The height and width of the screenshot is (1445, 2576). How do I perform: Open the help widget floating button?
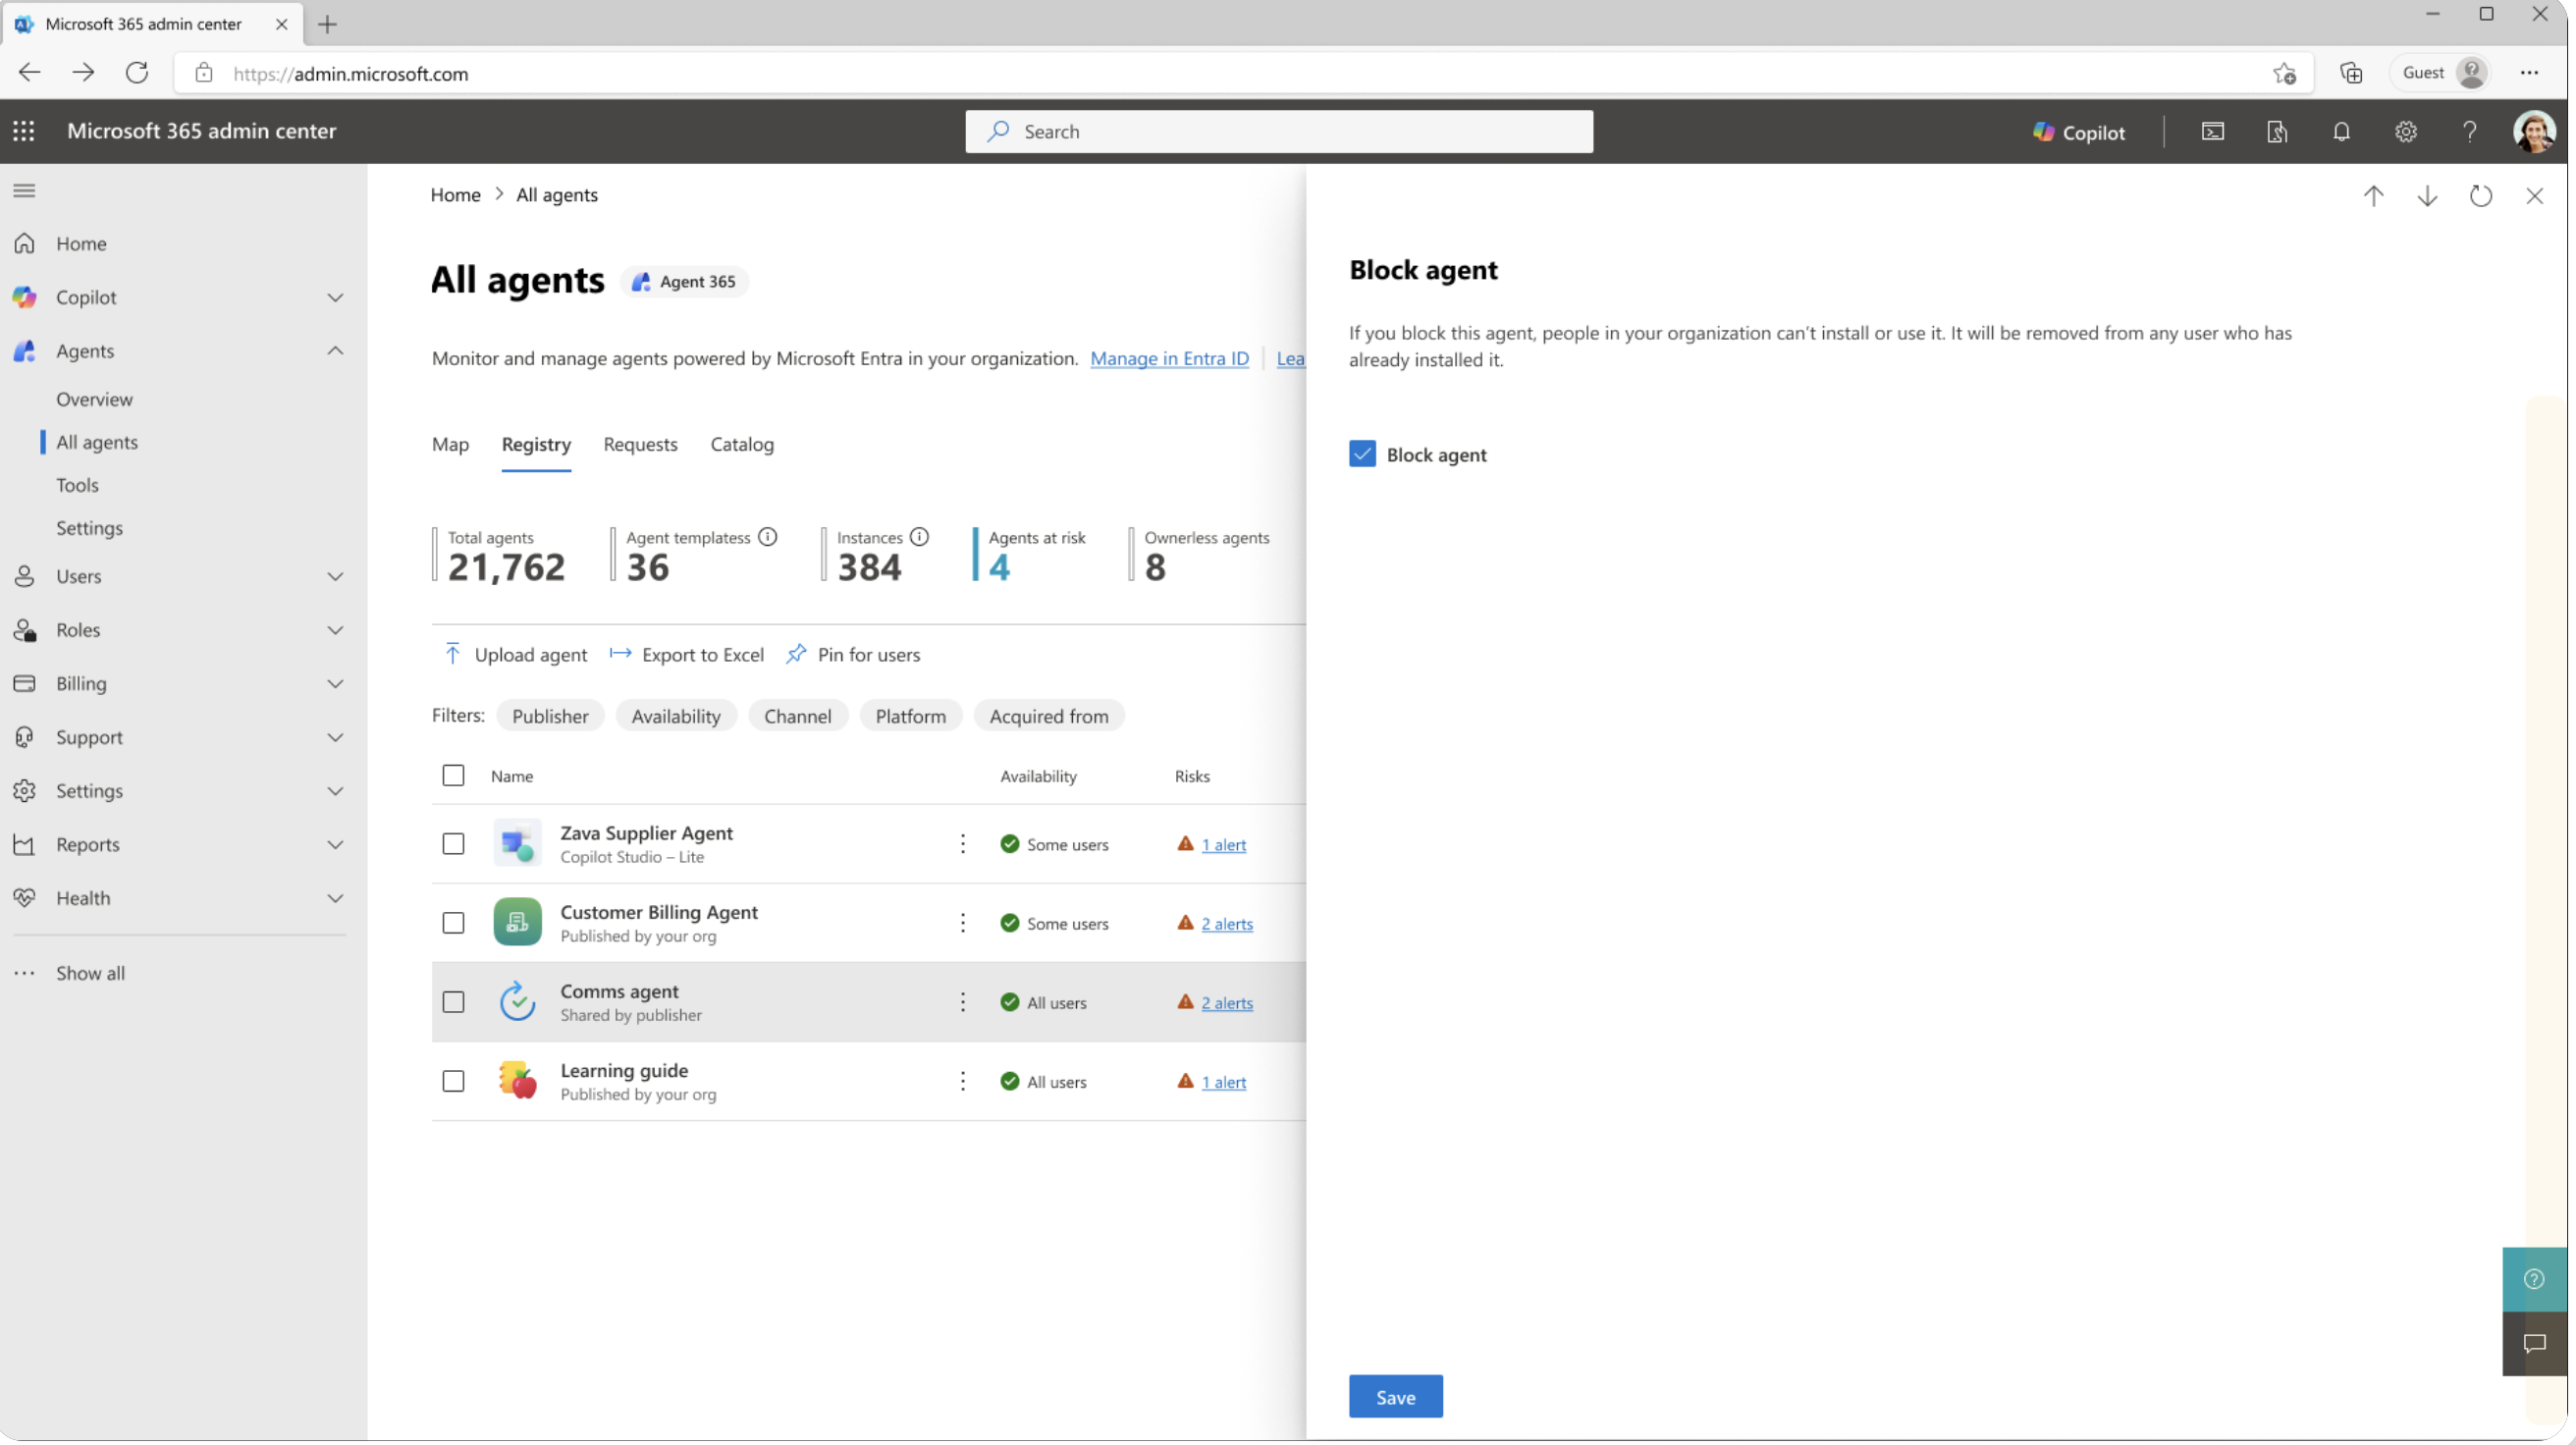click(x=2534, y=1280)
